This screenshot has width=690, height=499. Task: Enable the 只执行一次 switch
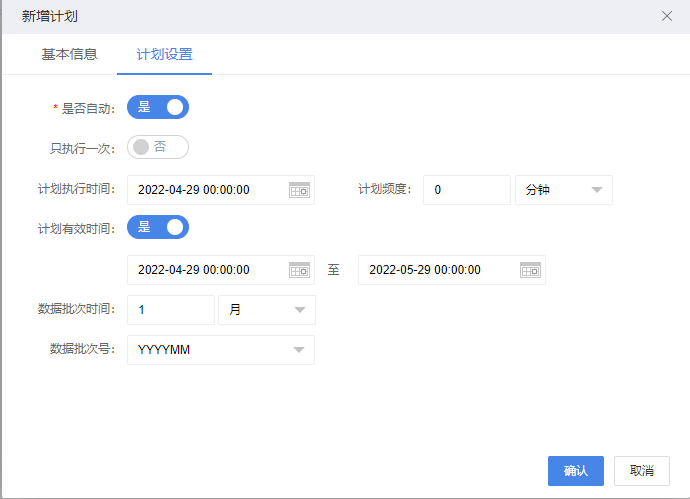(x=158, y=147)
